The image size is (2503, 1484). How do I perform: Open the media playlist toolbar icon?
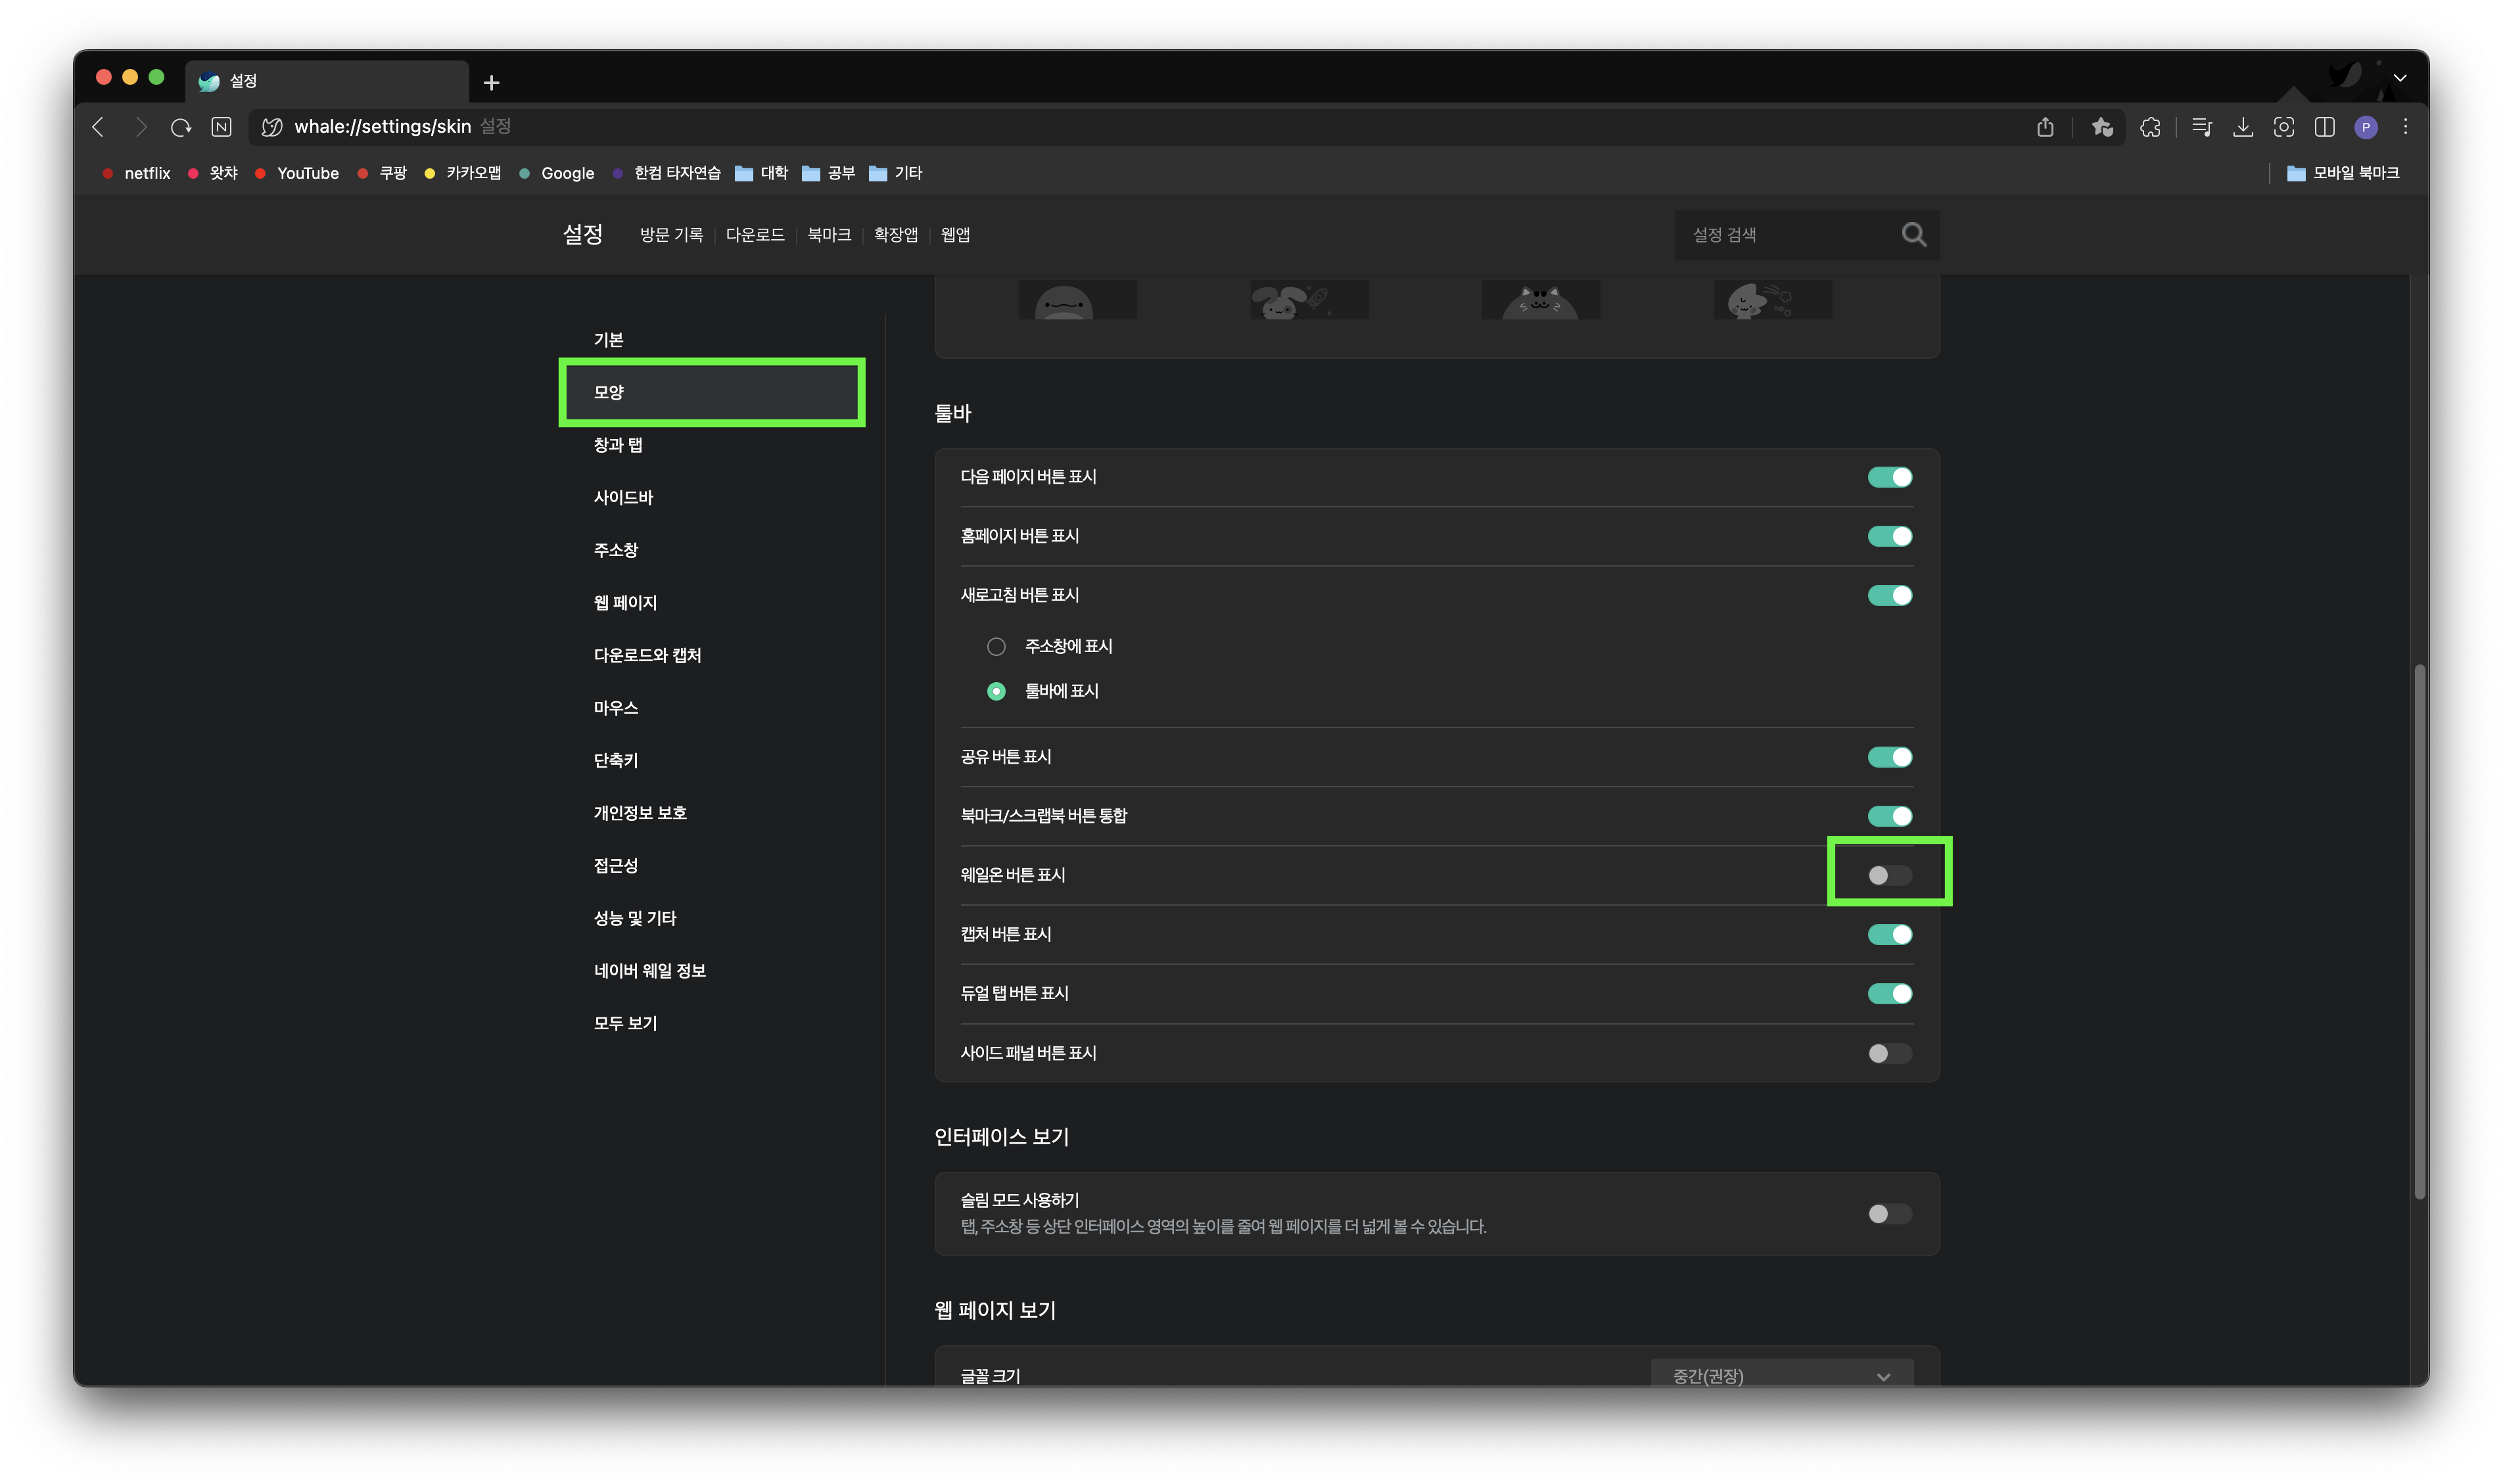coord(2201,127)
